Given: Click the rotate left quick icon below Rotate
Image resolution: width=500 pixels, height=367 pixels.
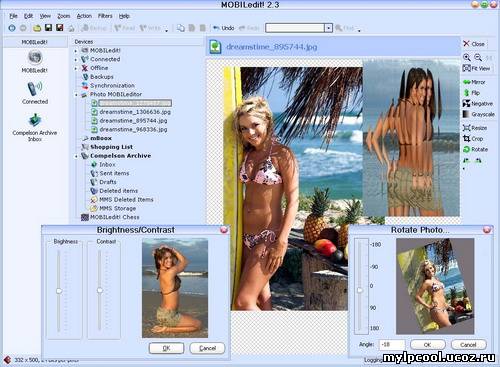Looking at the screenshot, I should (467, 161).
